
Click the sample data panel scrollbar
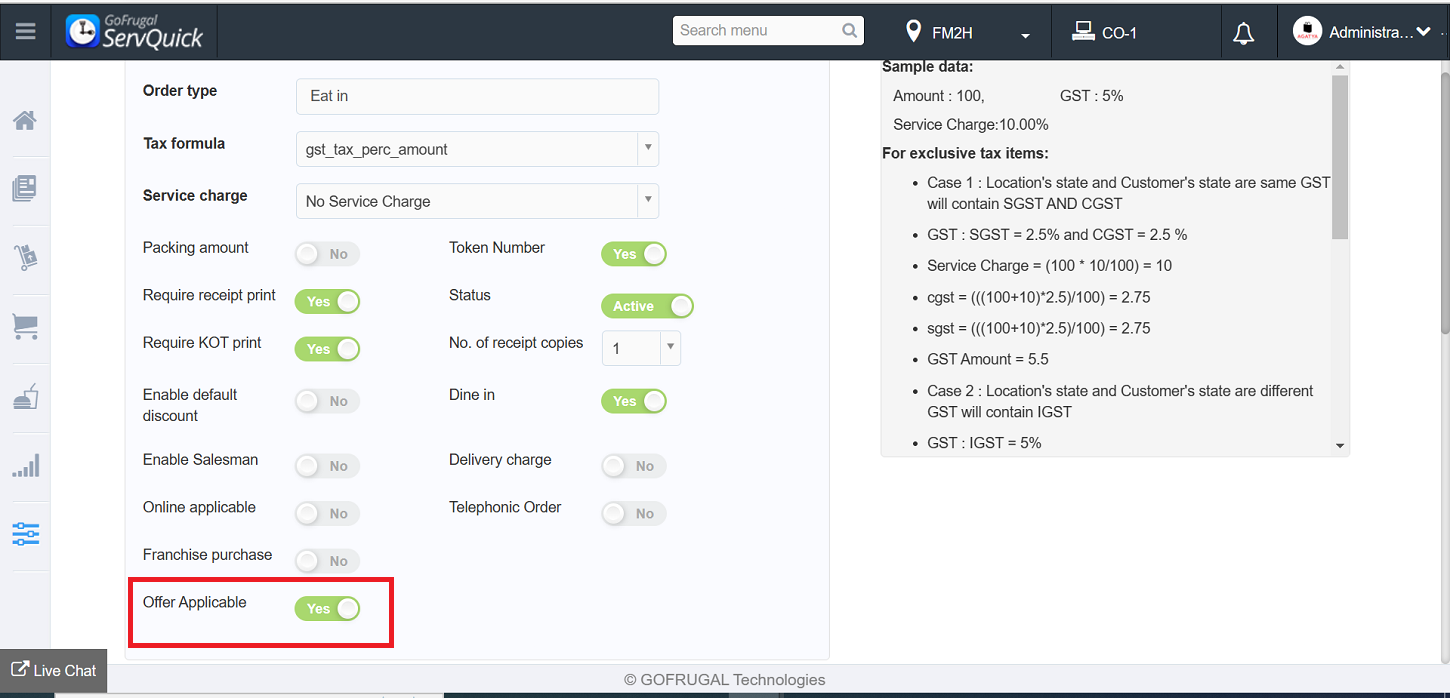click(1340, 160)
